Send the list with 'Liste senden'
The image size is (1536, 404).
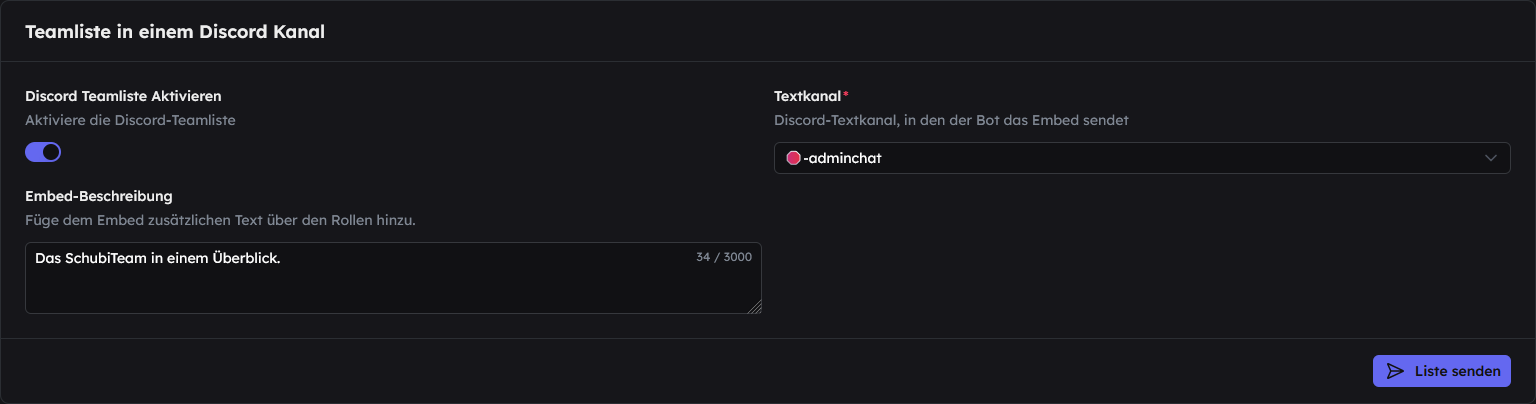coord(1442,371)
